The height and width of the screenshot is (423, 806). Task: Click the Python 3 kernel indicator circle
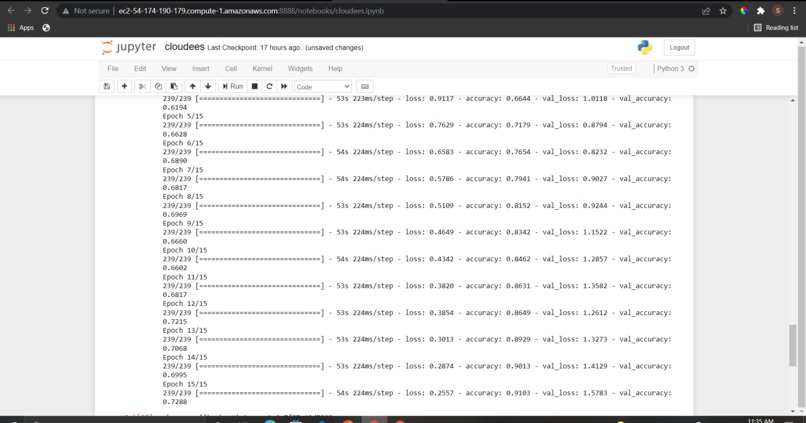coord(691,68)
